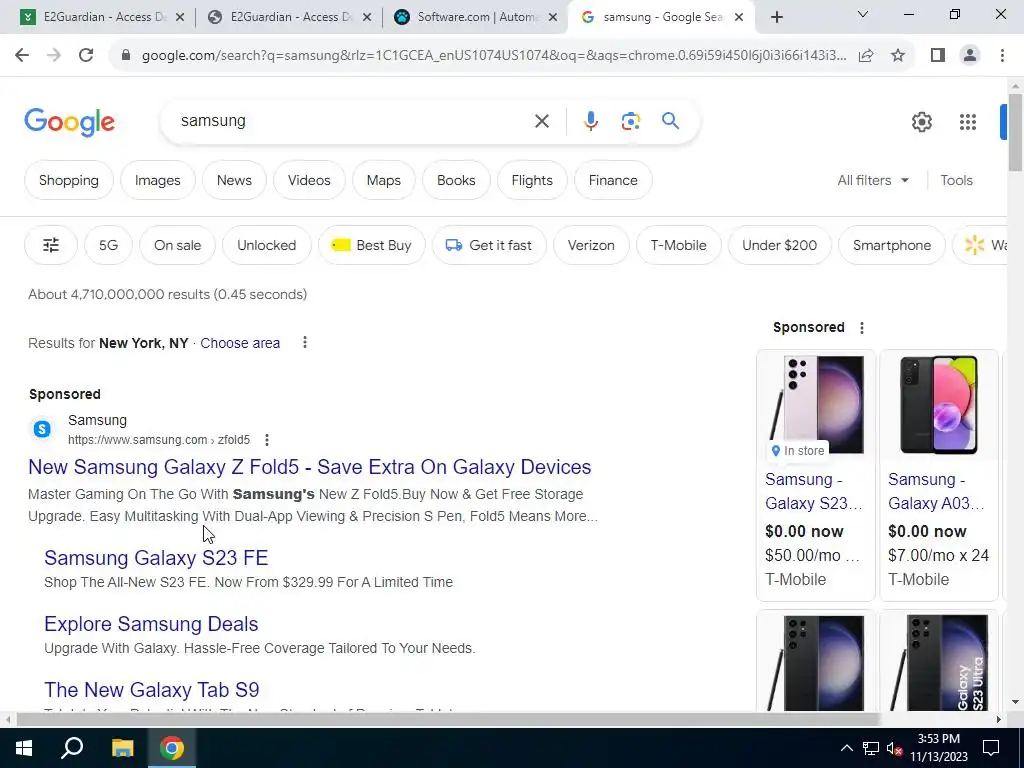Toggle the Smartphone filter chip

[891, 245]
